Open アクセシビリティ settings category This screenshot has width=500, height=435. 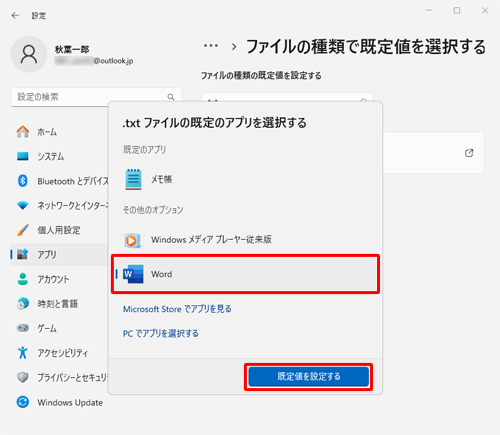[59, 353]
